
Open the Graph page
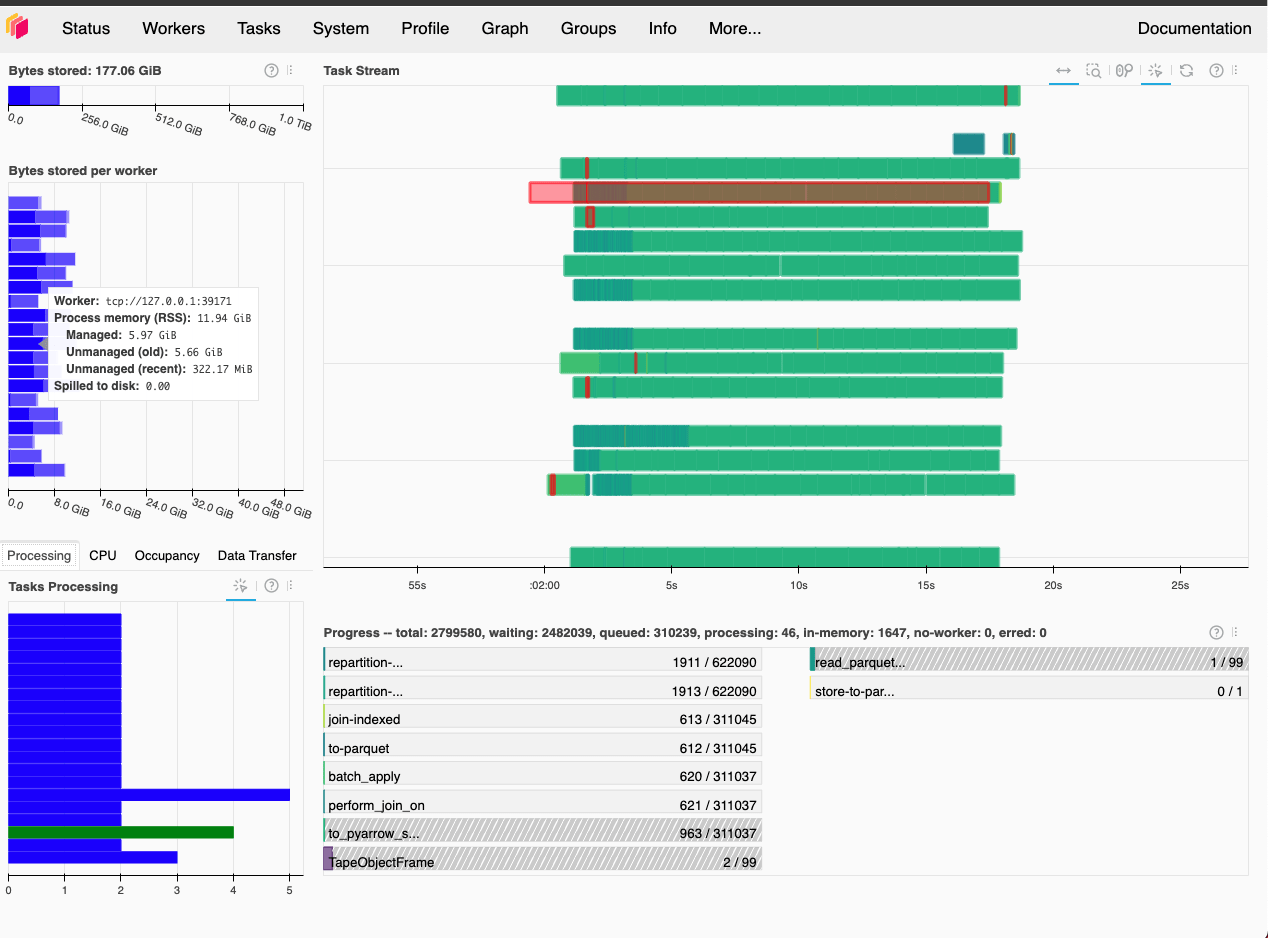505,28
